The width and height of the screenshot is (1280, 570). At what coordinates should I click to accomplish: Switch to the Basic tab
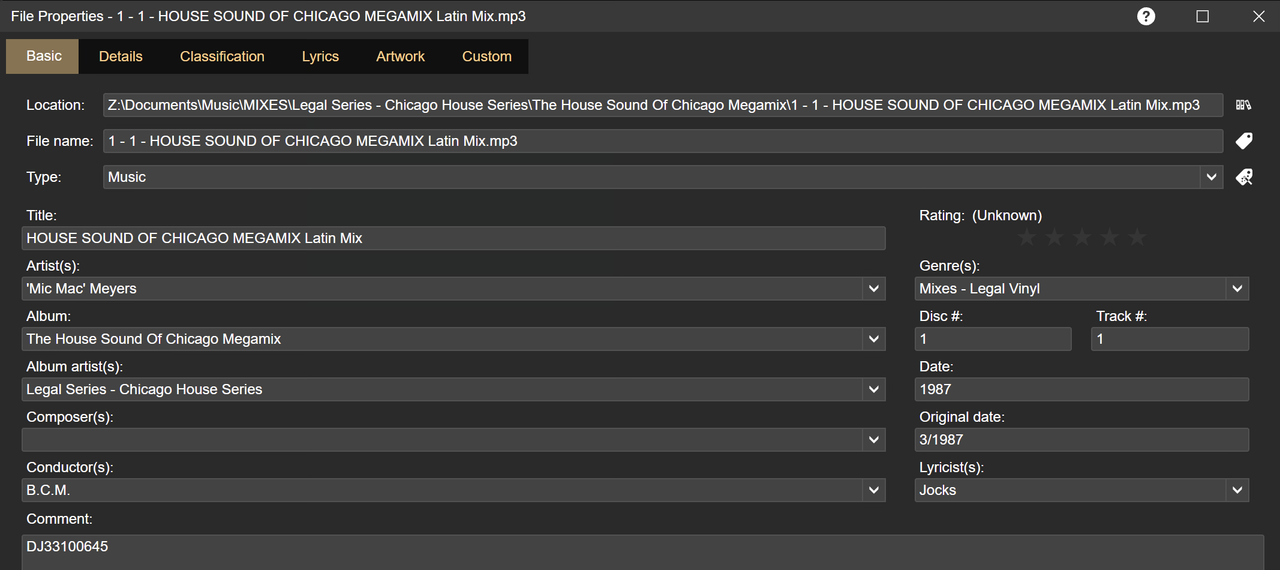(43, 56)
